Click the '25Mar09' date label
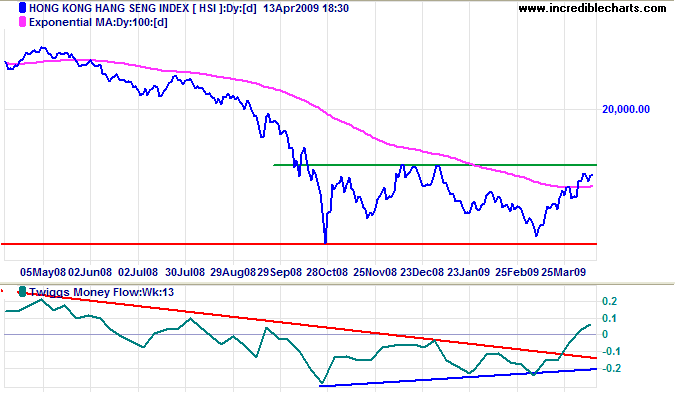 (564, 272)
